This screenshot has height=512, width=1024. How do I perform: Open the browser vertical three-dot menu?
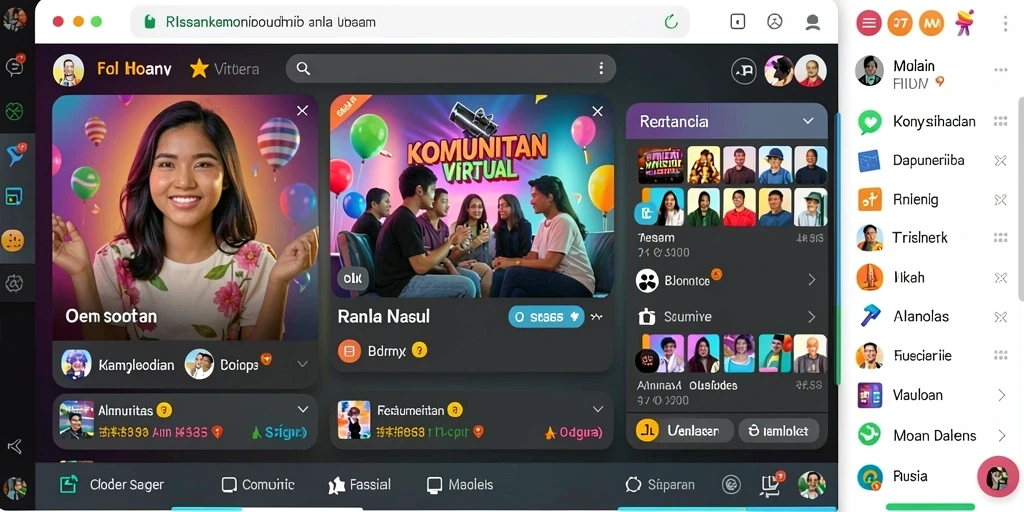click(1005, 23)
